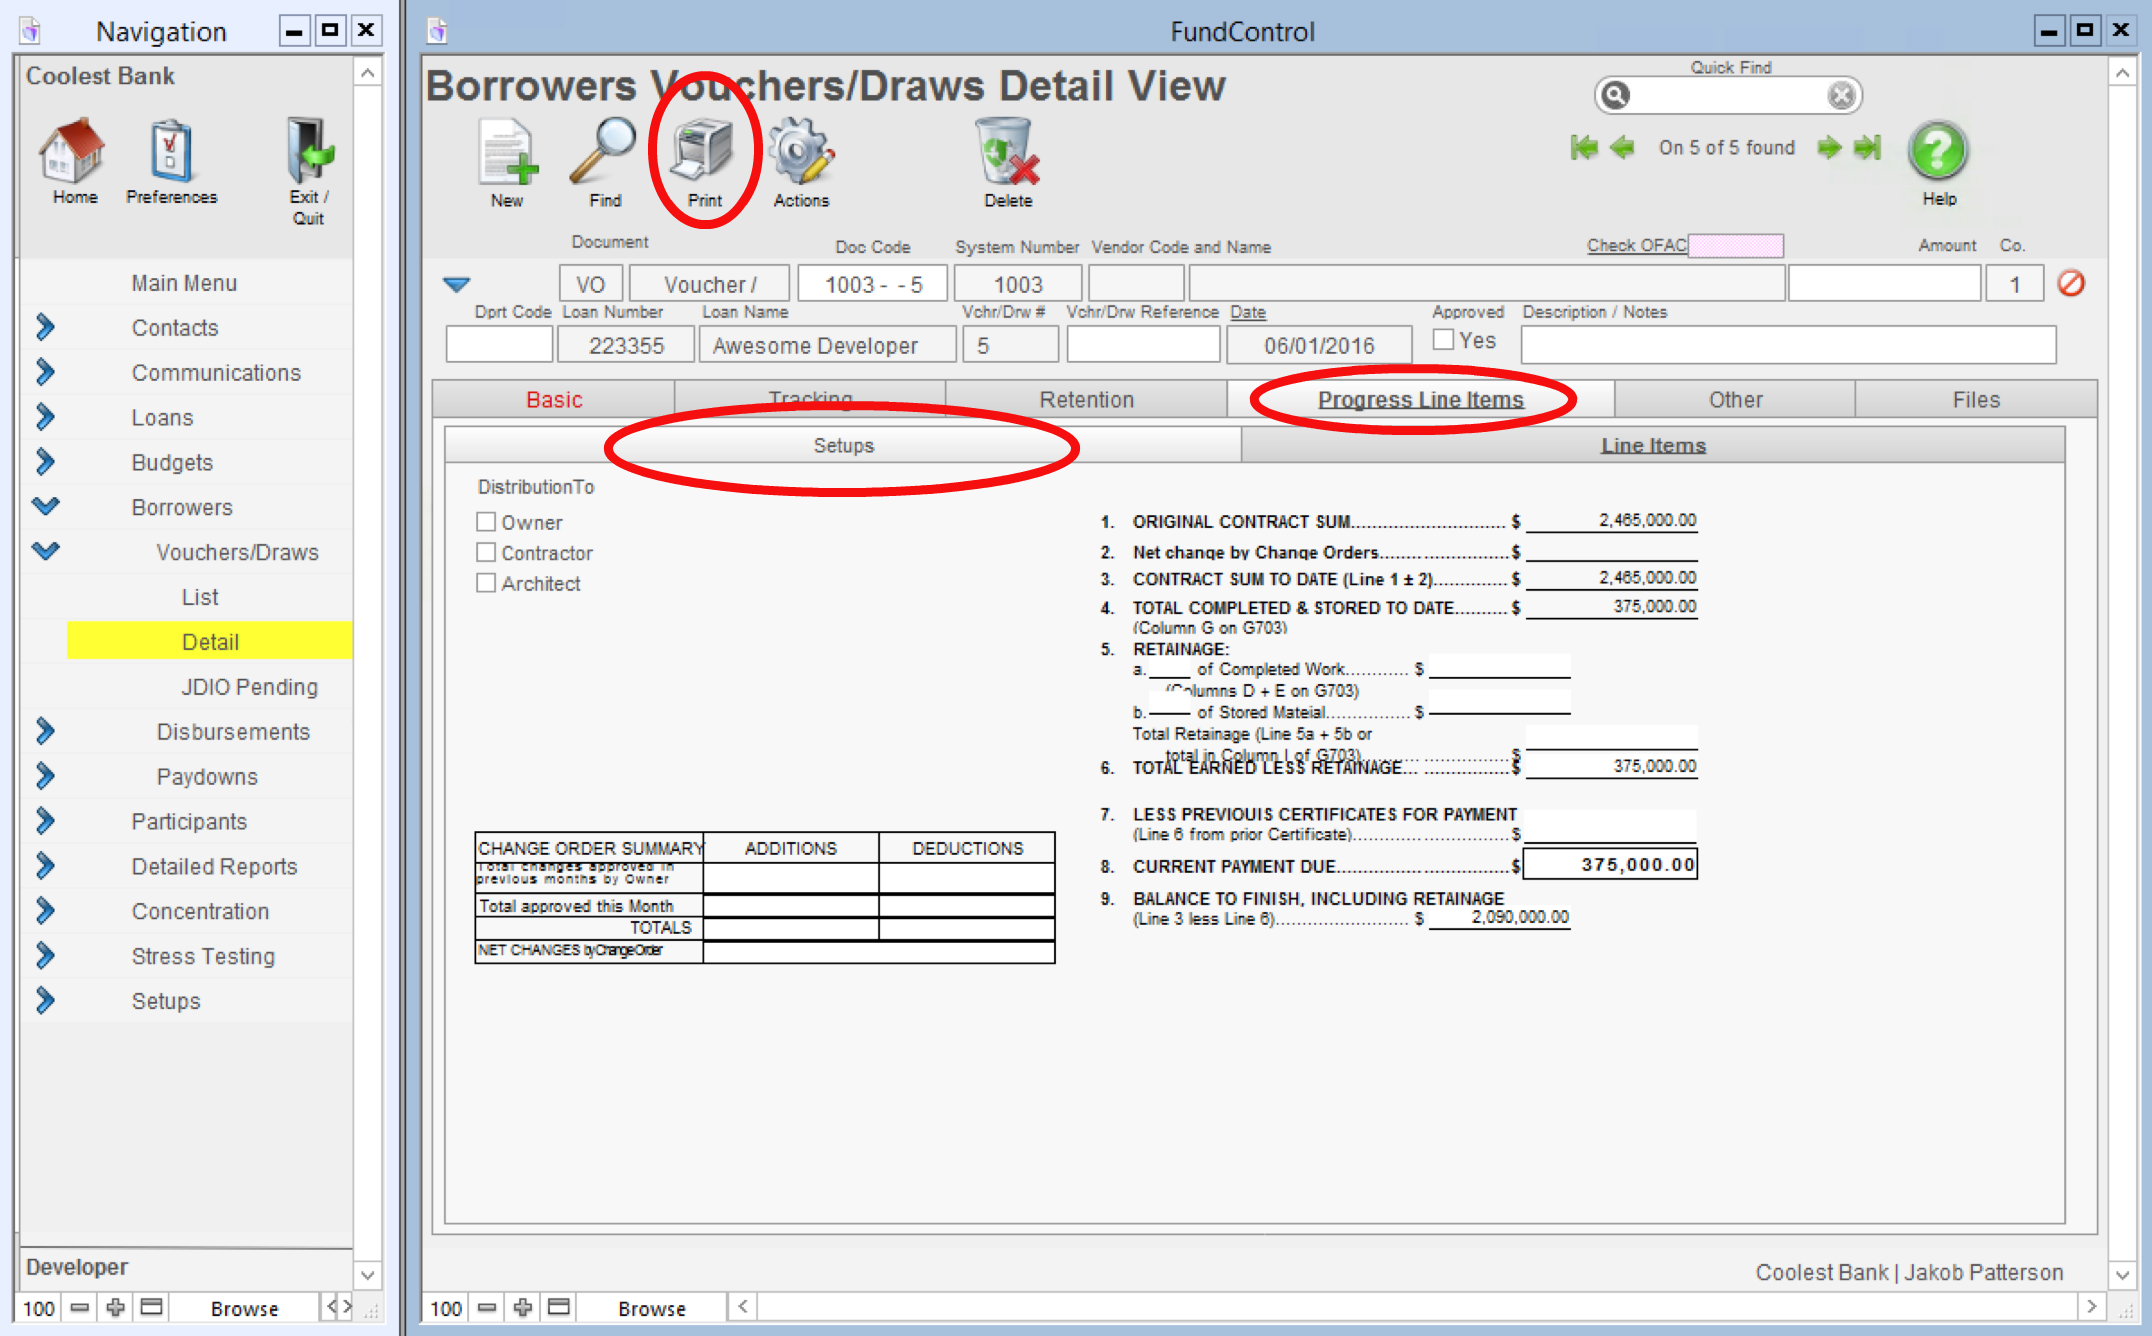Switch to the Basic tab

coord(554,399)
